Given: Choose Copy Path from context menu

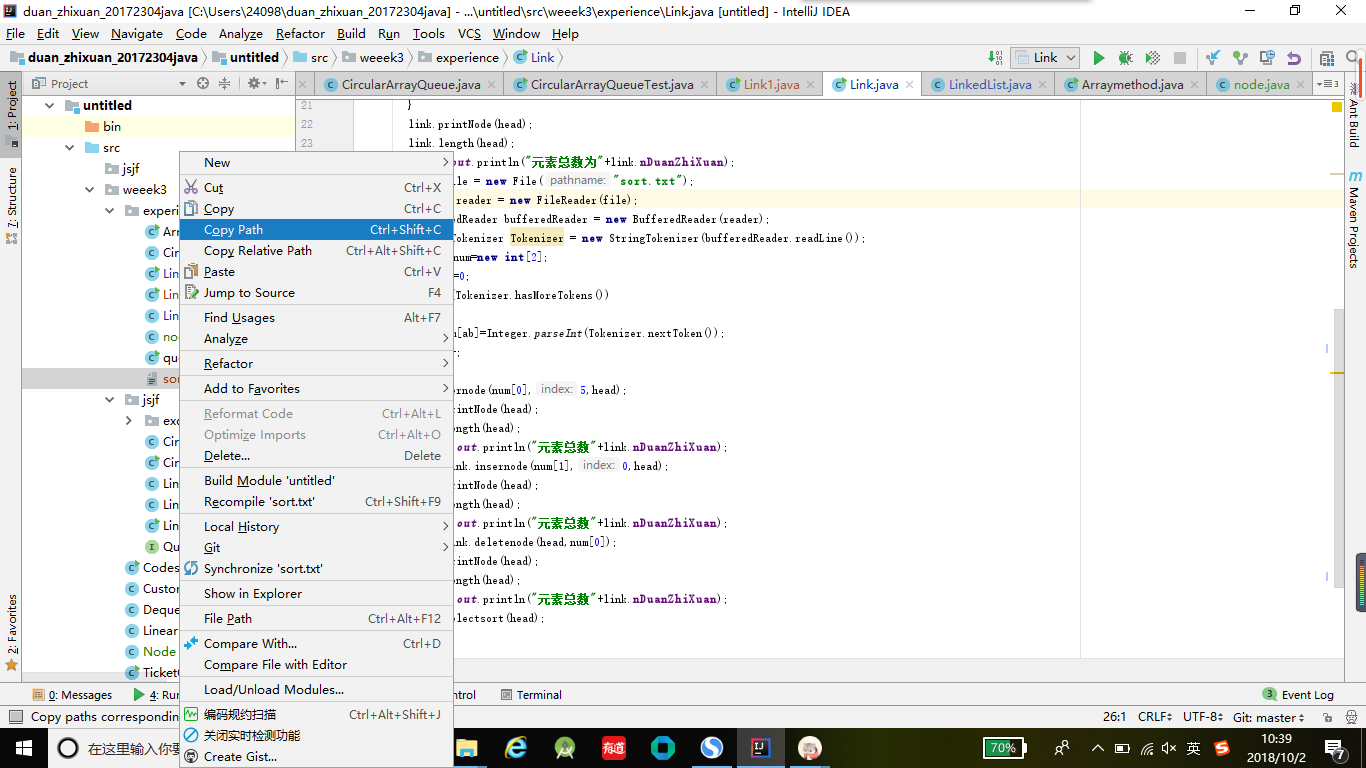Looking at the screenshot, I should [316, 230].
